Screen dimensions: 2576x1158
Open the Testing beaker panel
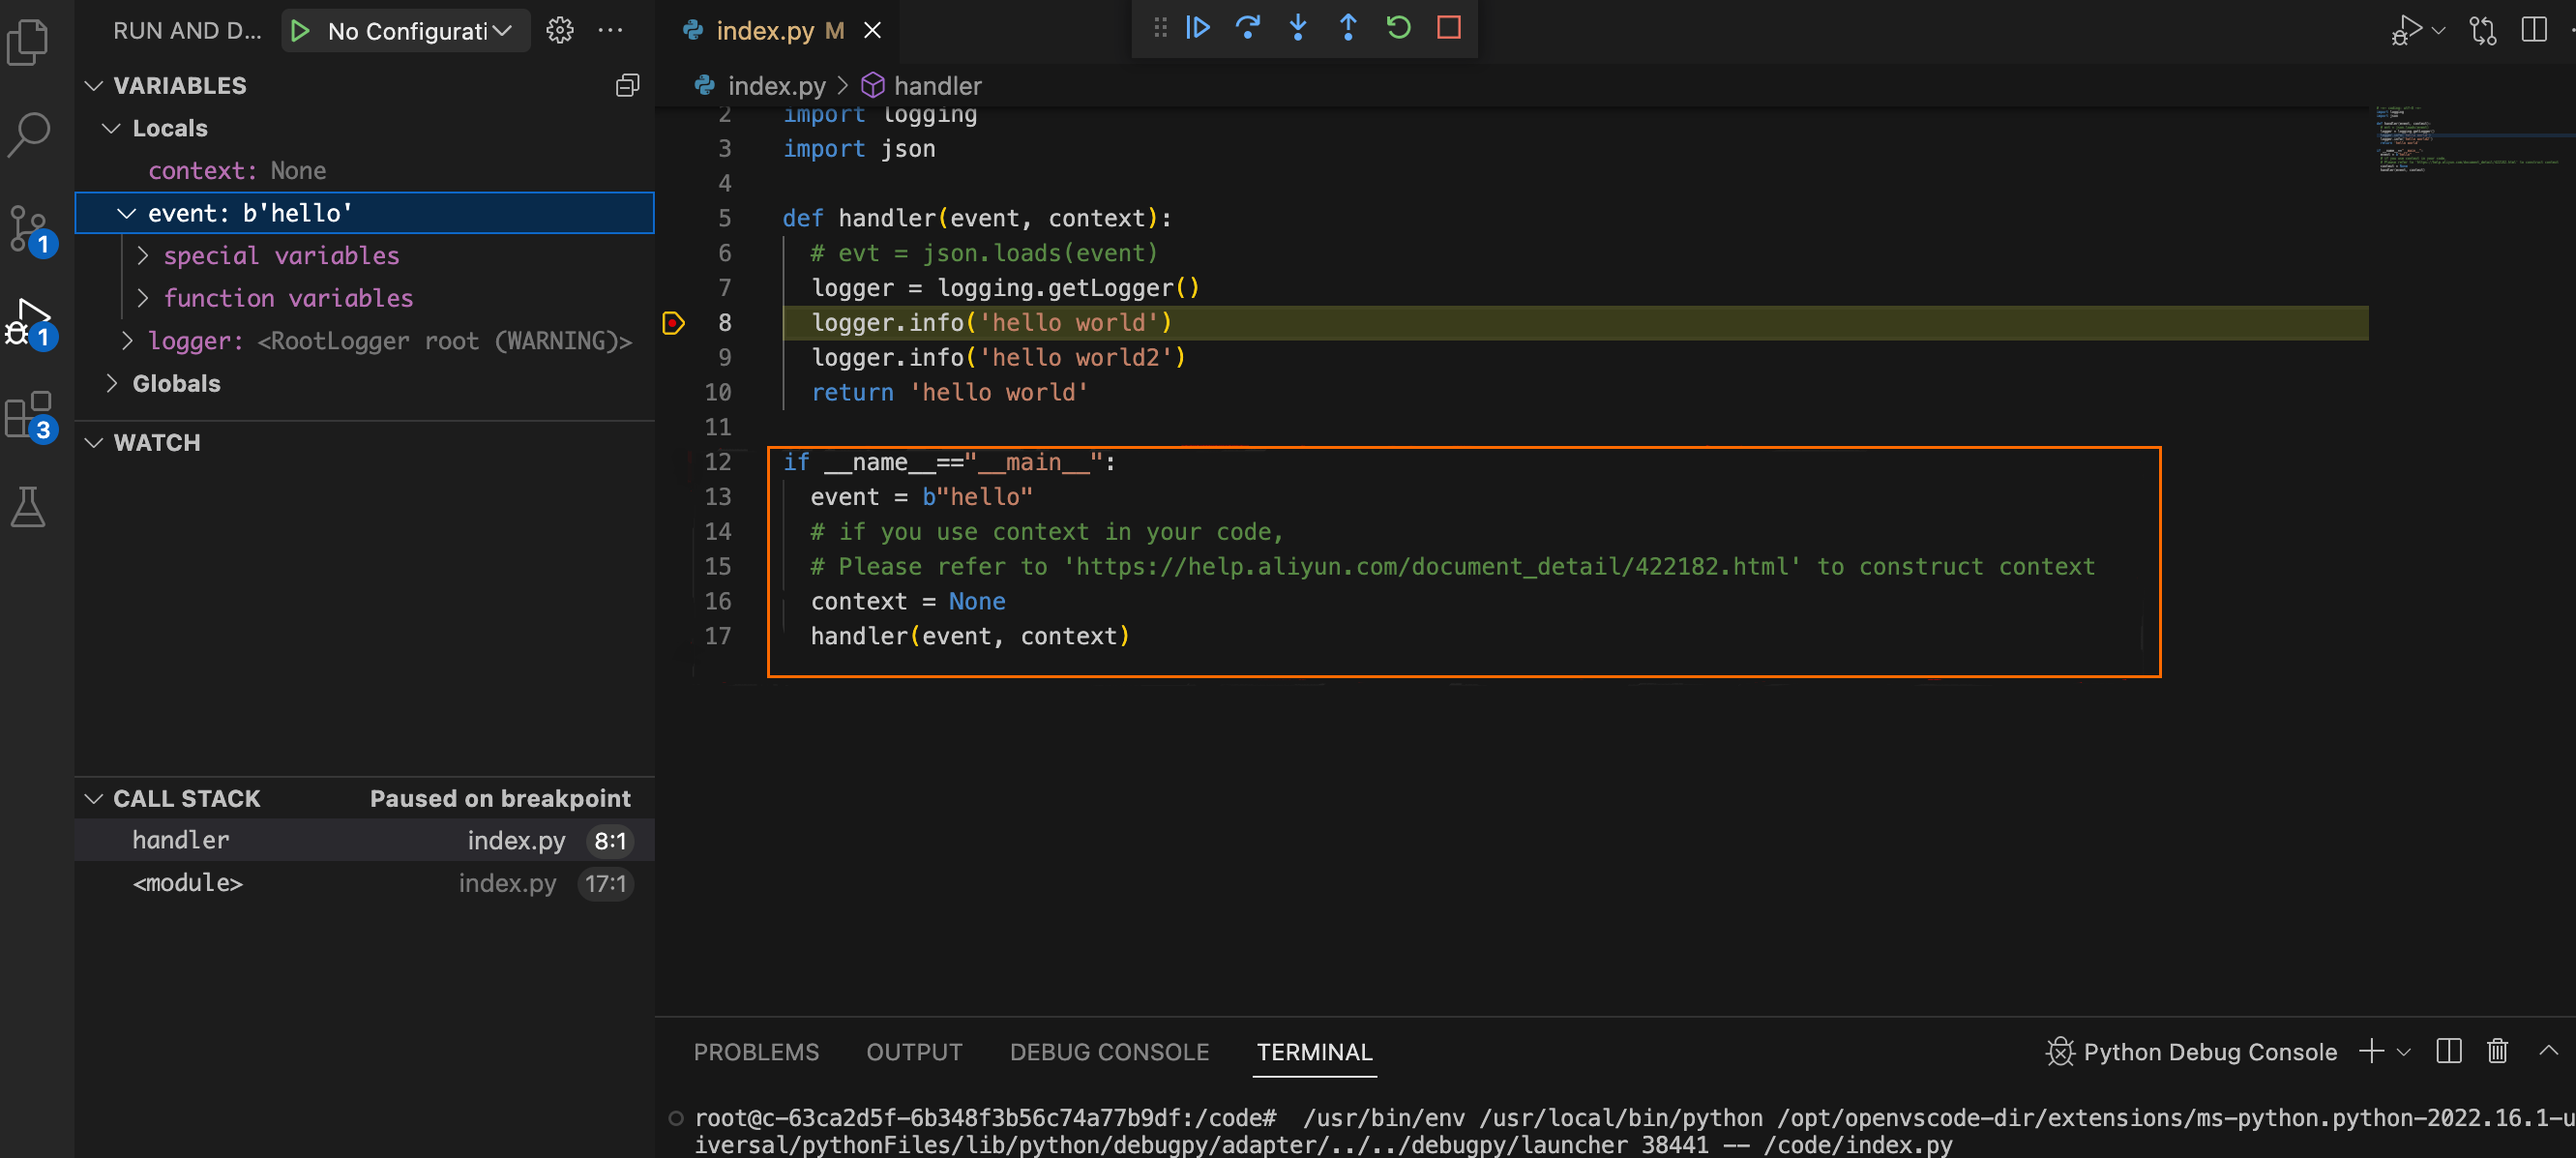(30, 506)
